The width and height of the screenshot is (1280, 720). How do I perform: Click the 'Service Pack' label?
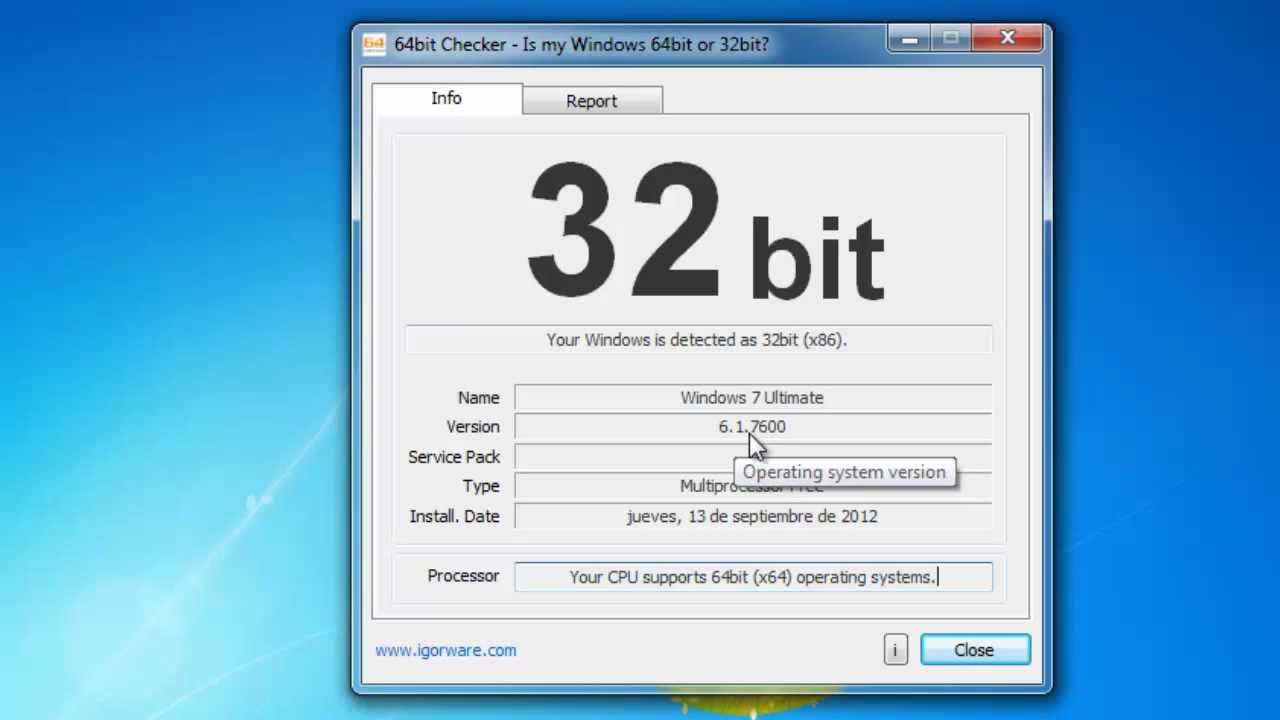[454, 457]
